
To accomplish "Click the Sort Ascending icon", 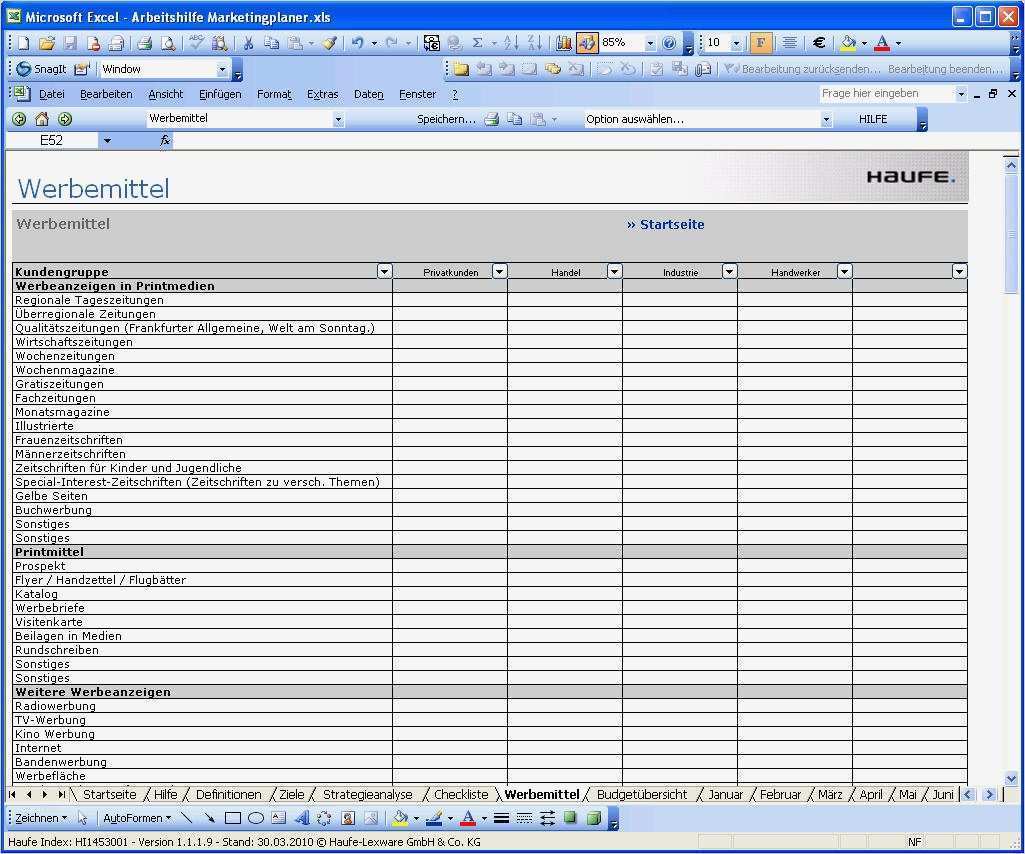I will pos(513,43).
